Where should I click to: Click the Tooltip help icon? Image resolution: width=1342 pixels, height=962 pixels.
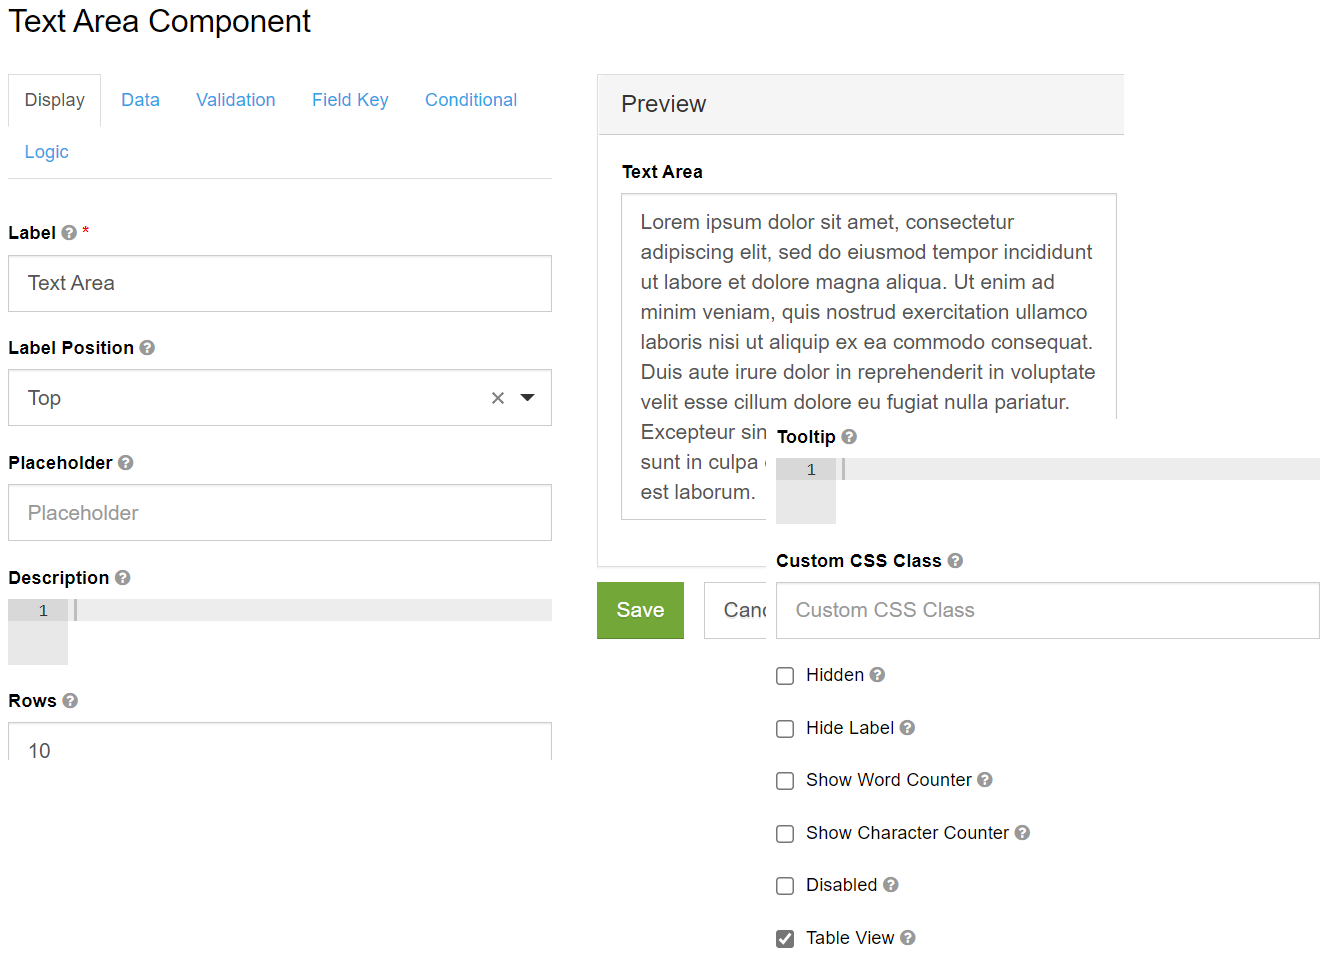click(849, 437)
